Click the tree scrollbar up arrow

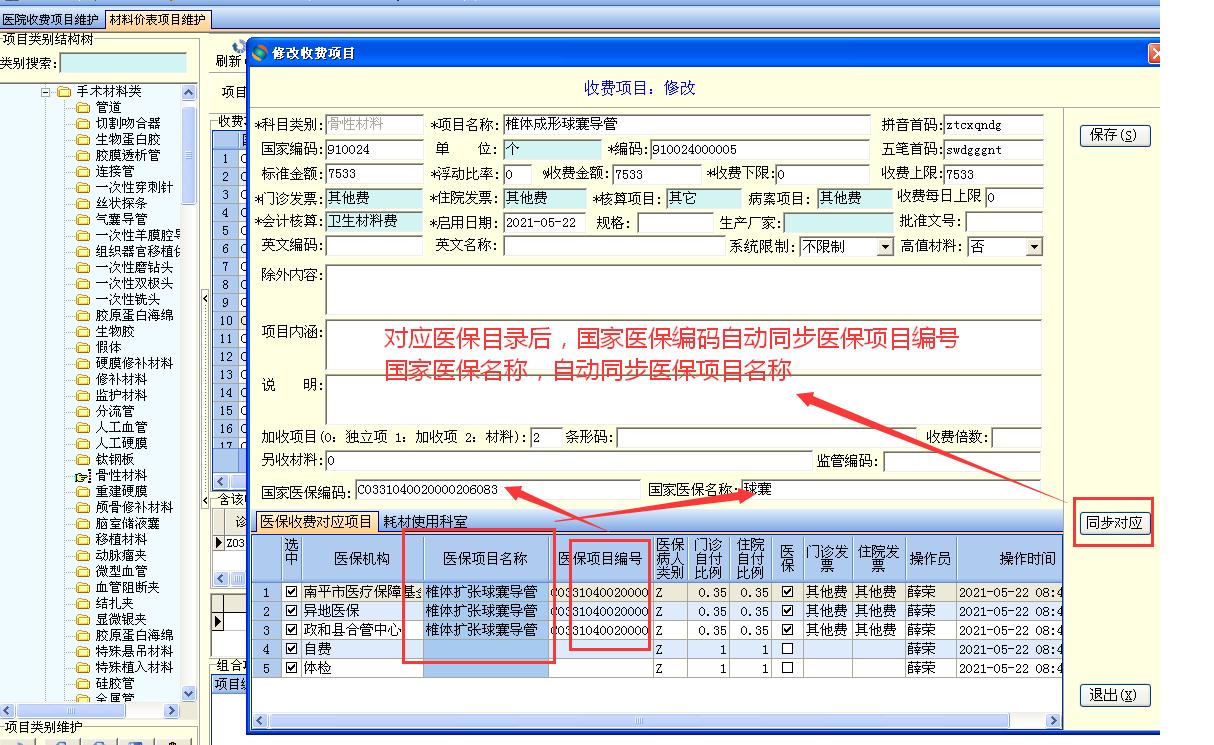pos(190,92)
